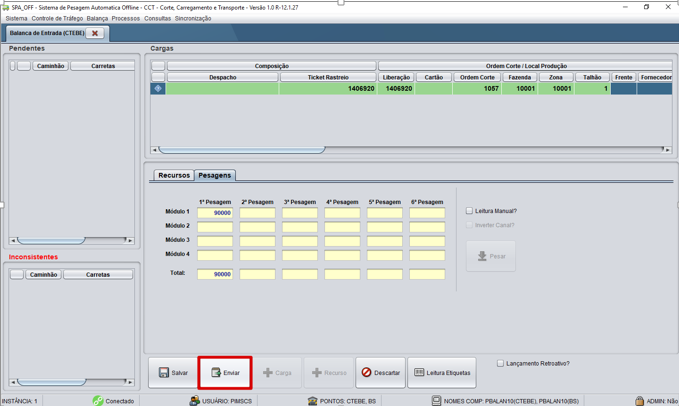Click the Pendentes horizontal scrollbar thumb
The image size is (679, 406).
[51, 240]
